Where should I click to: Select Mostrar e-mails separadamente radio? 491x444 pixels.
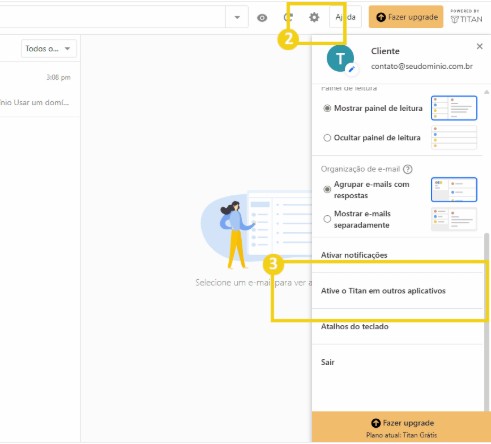coord(327,219)
